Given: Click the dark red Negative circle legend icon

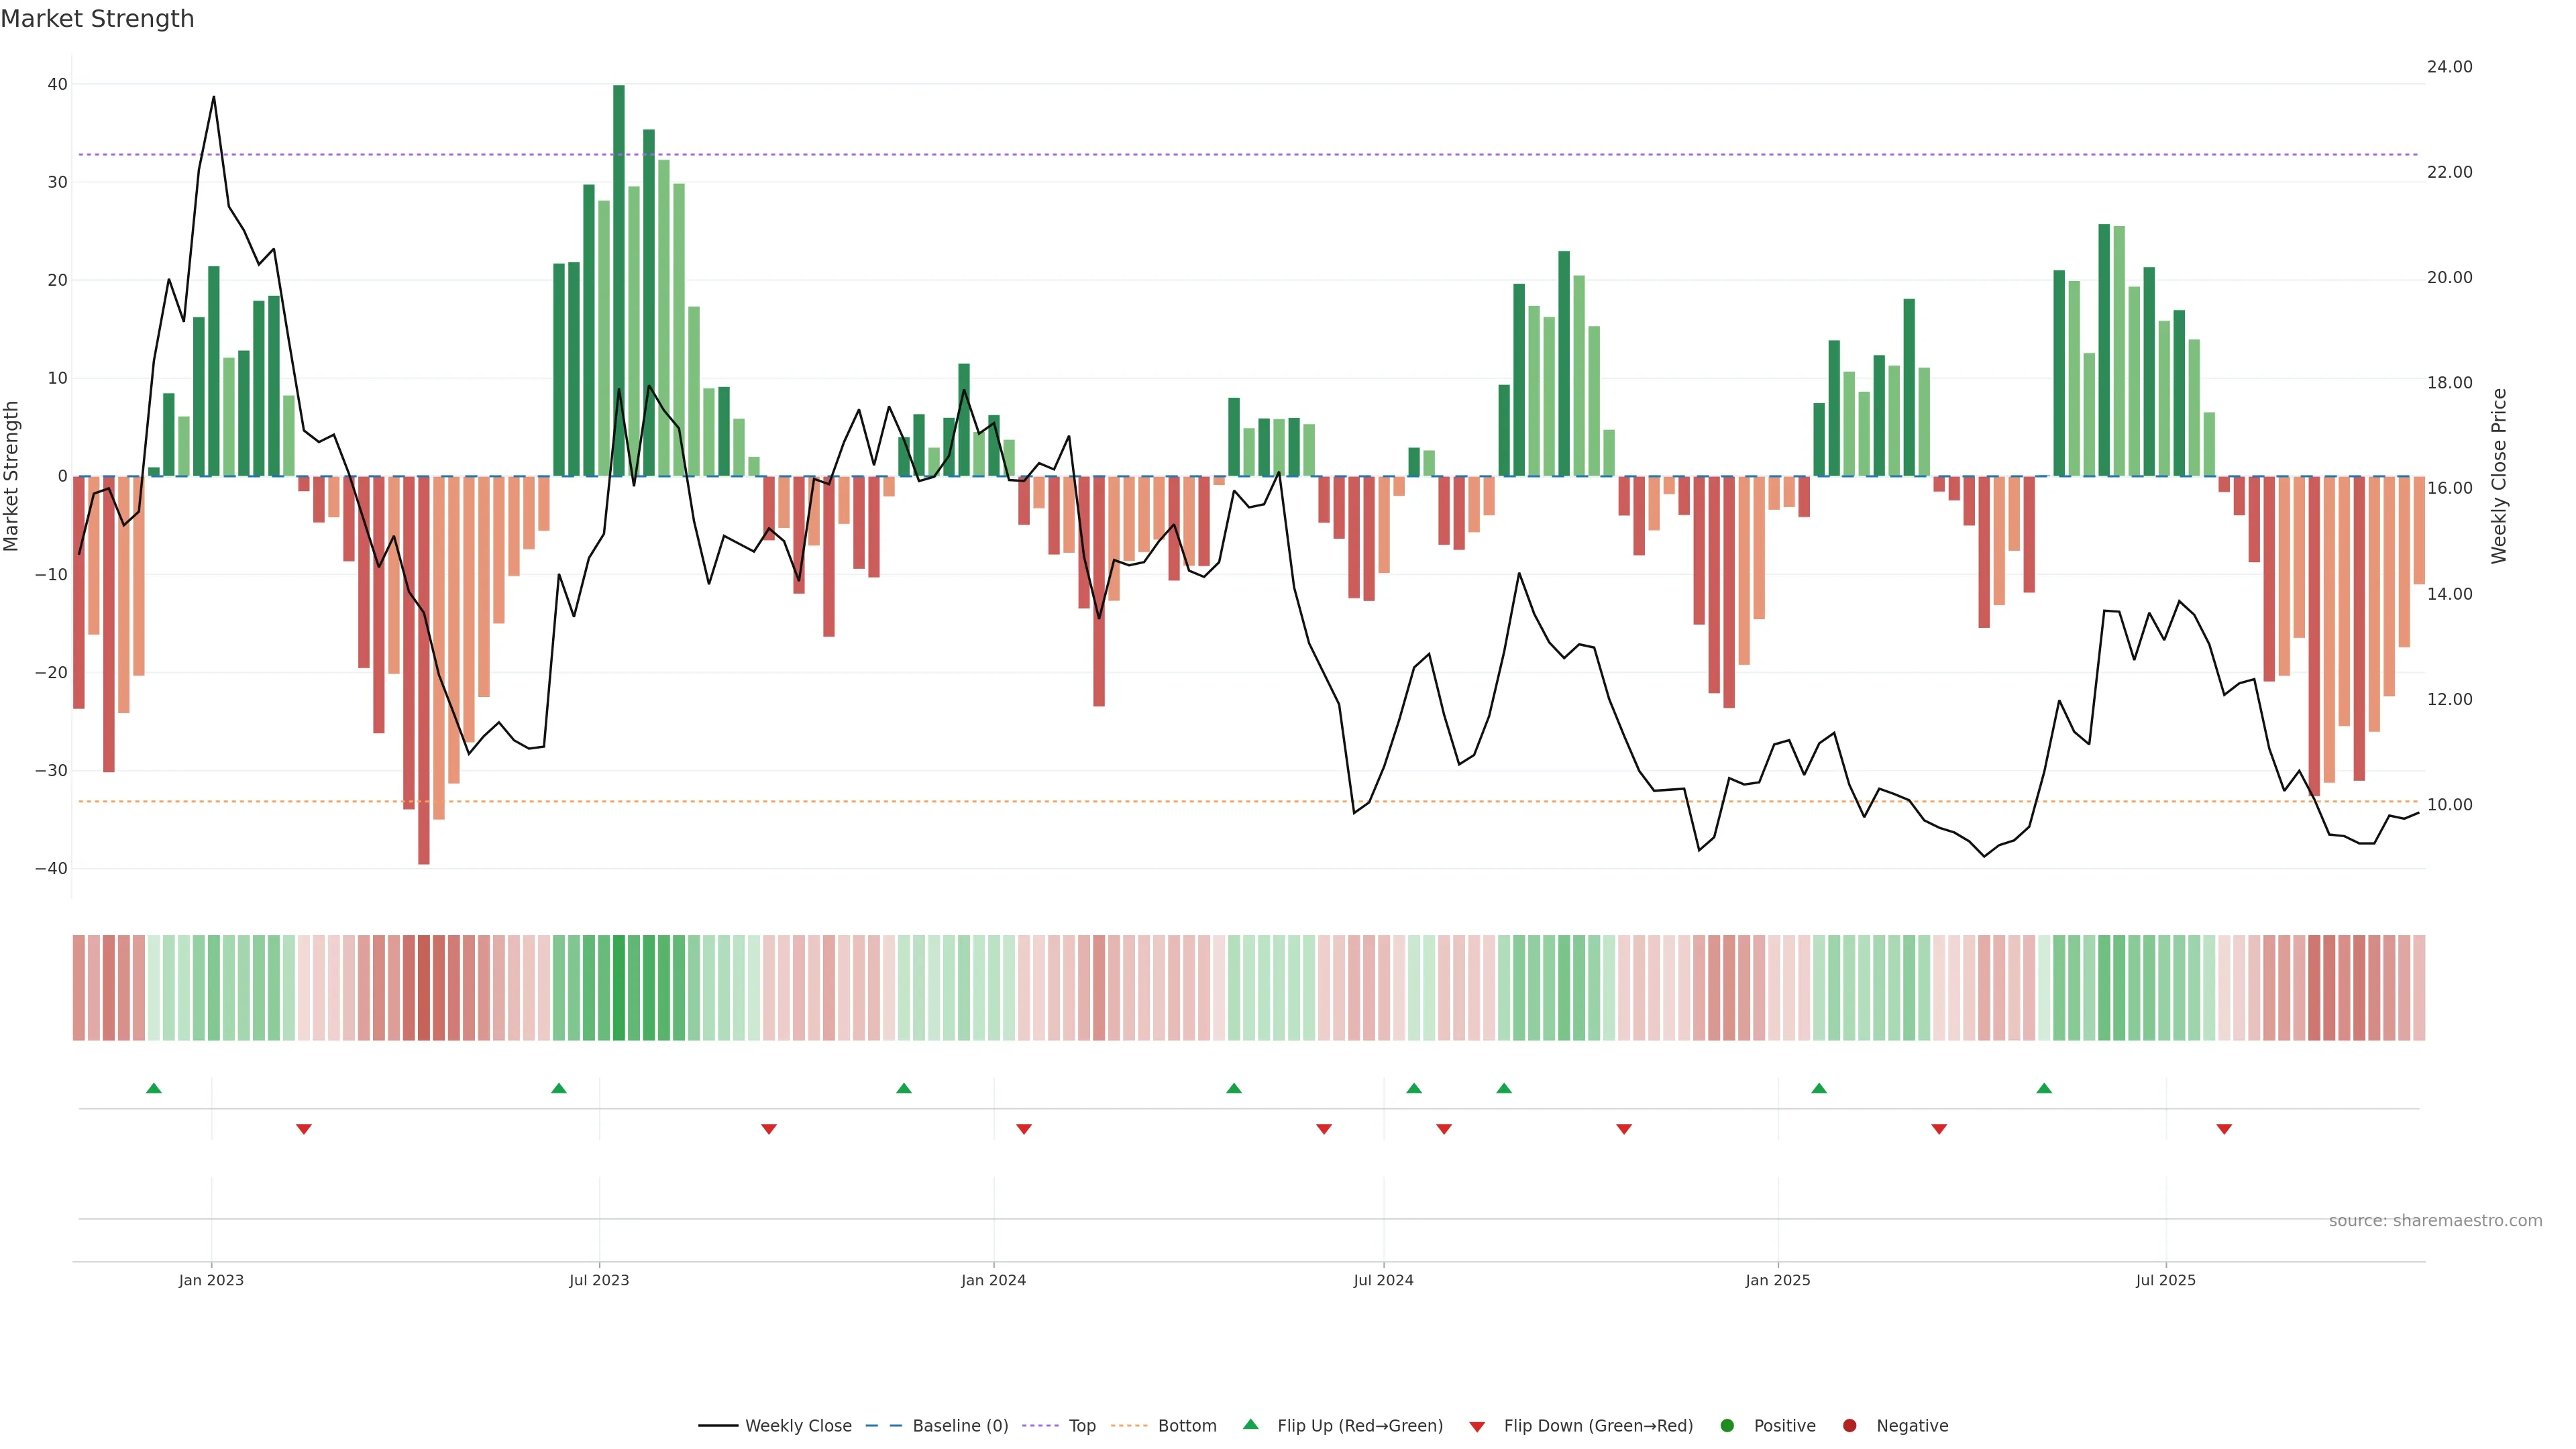Looking at the screenshot, I should [1849, 1426].
